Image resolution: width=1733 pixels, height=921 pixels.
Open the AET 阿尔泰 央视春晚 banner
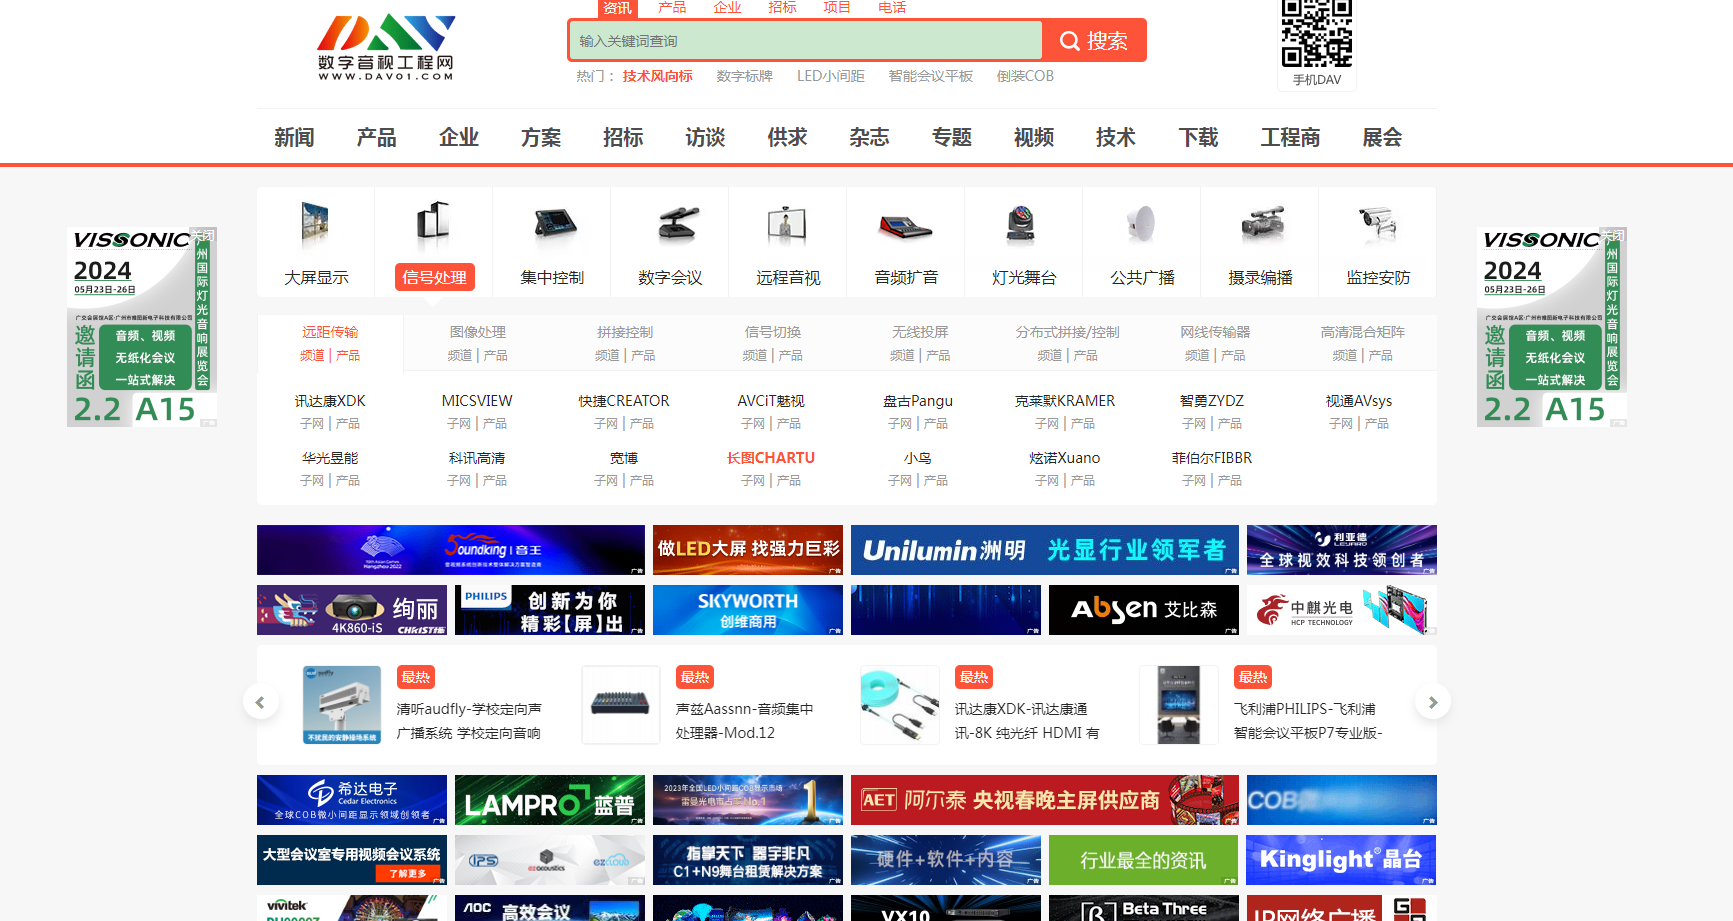pos(1045,800)
